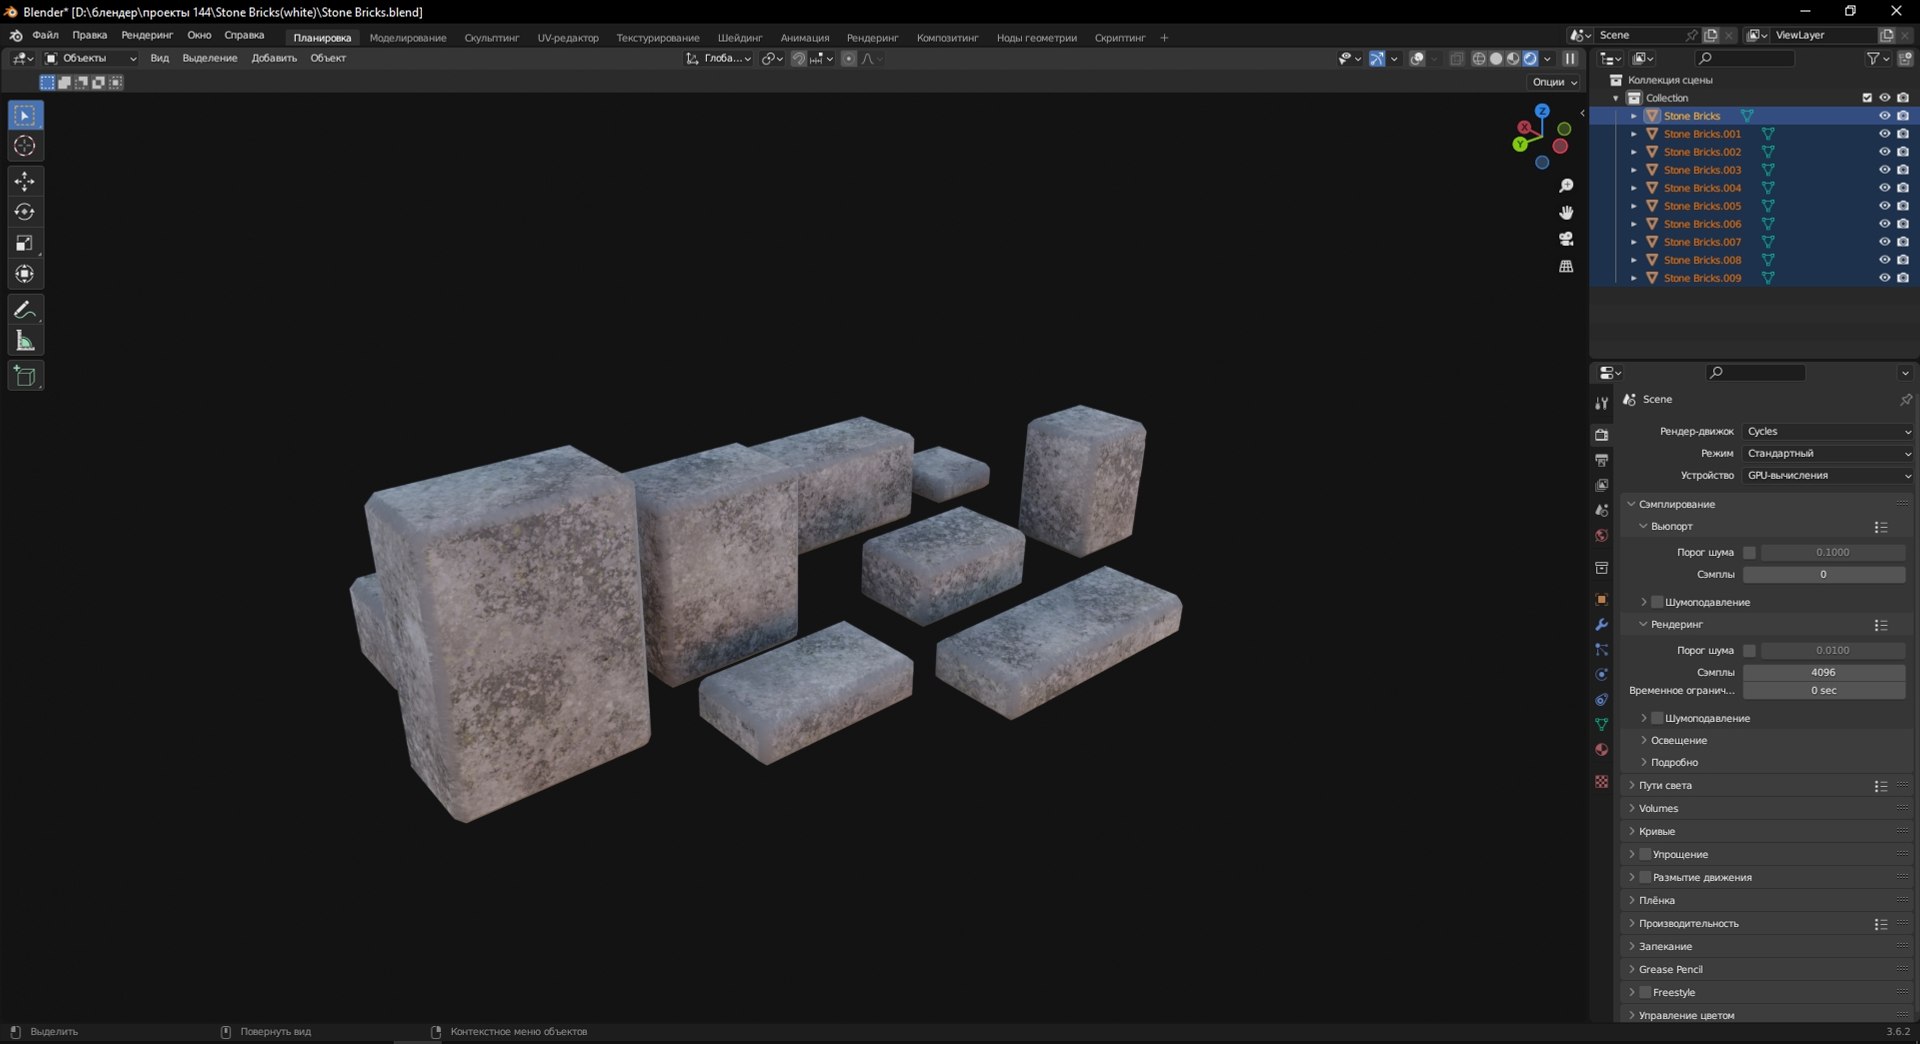Switch to Шейдинг workspace tab

pos(739,38)
